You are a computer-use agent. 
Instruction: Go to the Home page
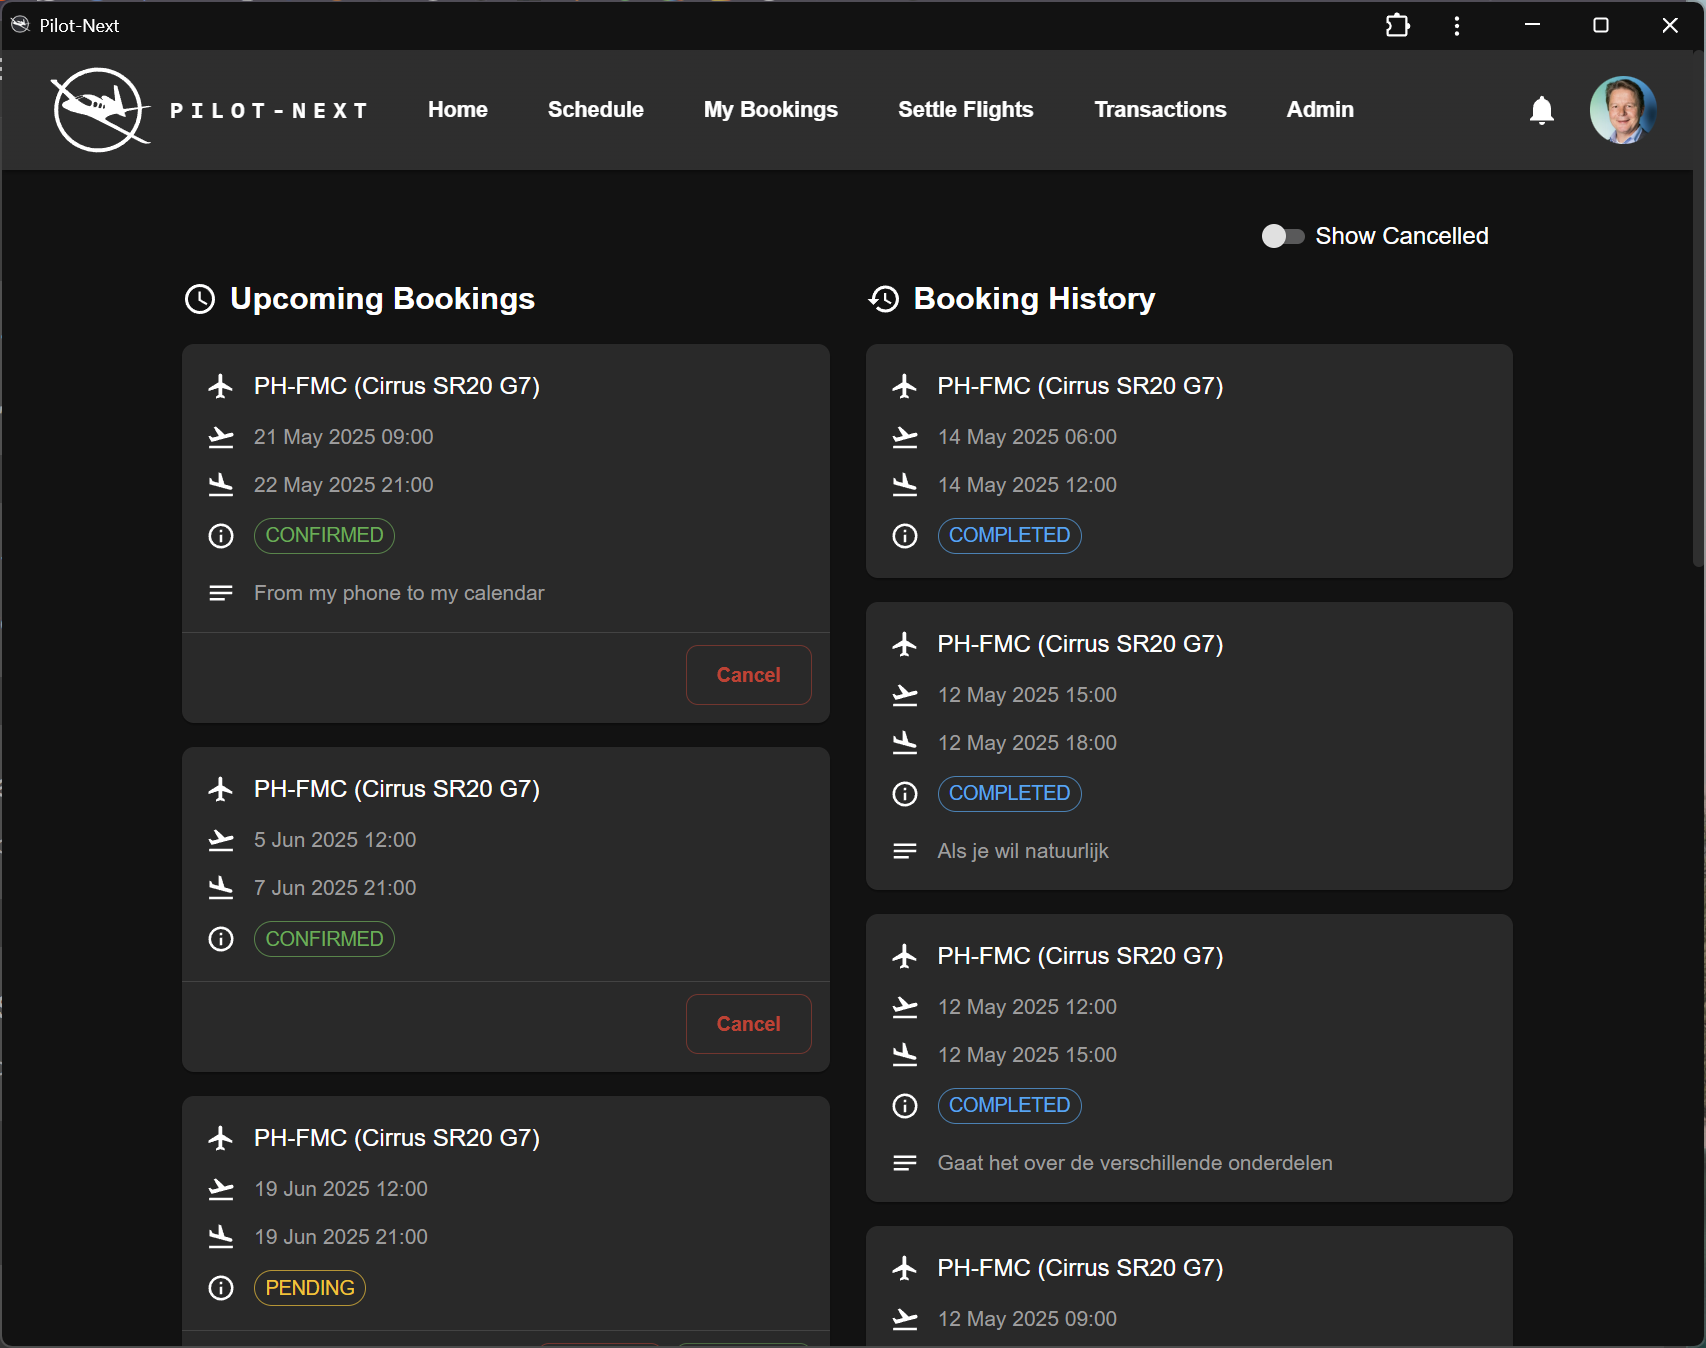click(x=457, y=110)
